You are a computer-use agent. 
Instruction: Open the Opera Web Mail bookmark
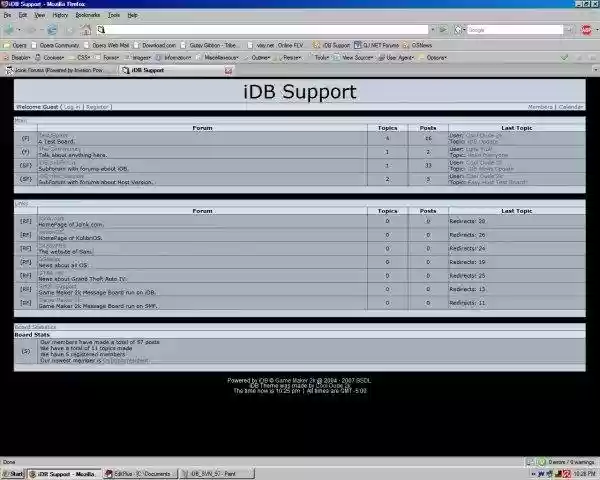coord(106,45)
